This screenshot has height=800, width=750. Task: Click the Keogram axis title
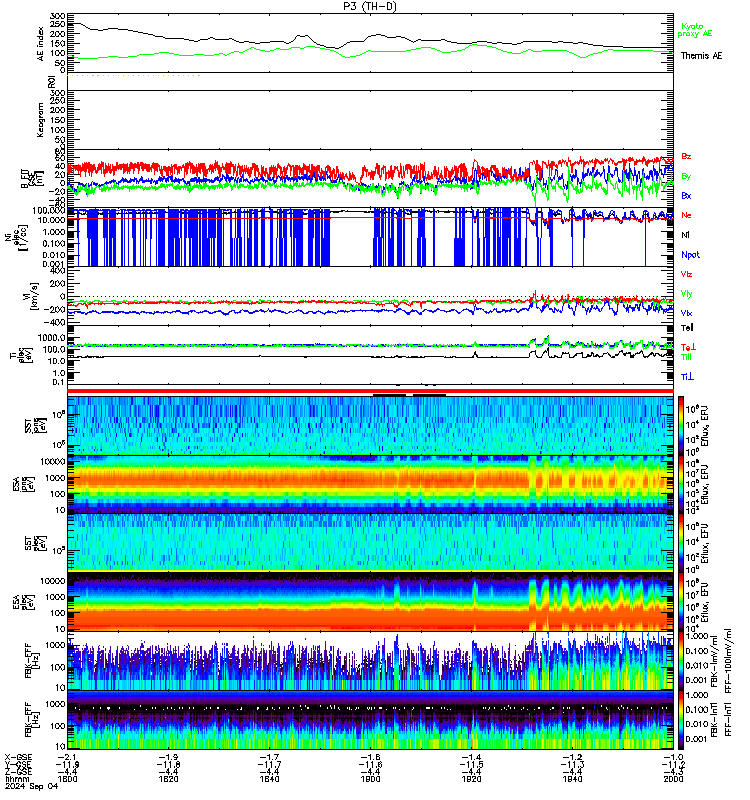click(40, 119)
